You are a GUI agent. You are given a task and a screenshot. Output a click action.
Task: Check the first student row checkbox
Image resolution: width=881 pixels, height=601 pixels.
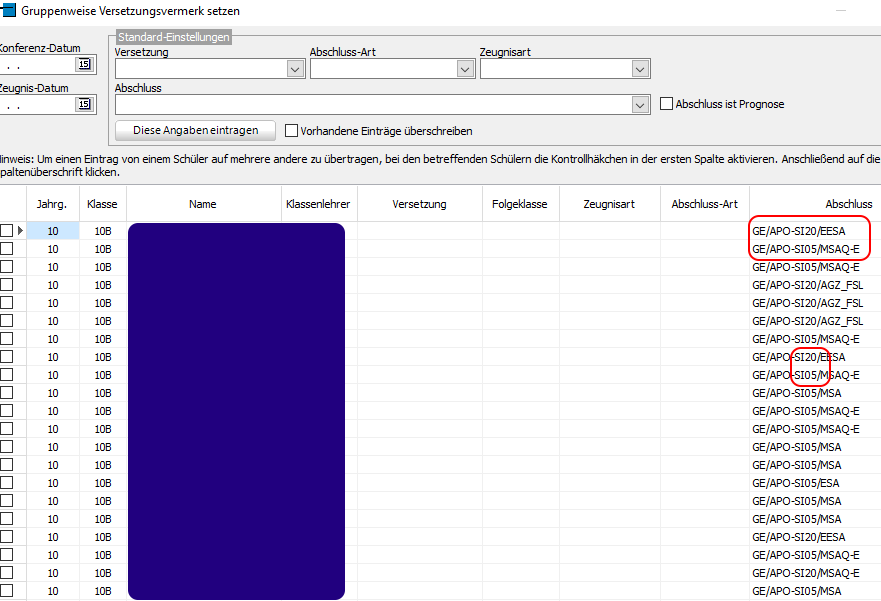point(7,231)
